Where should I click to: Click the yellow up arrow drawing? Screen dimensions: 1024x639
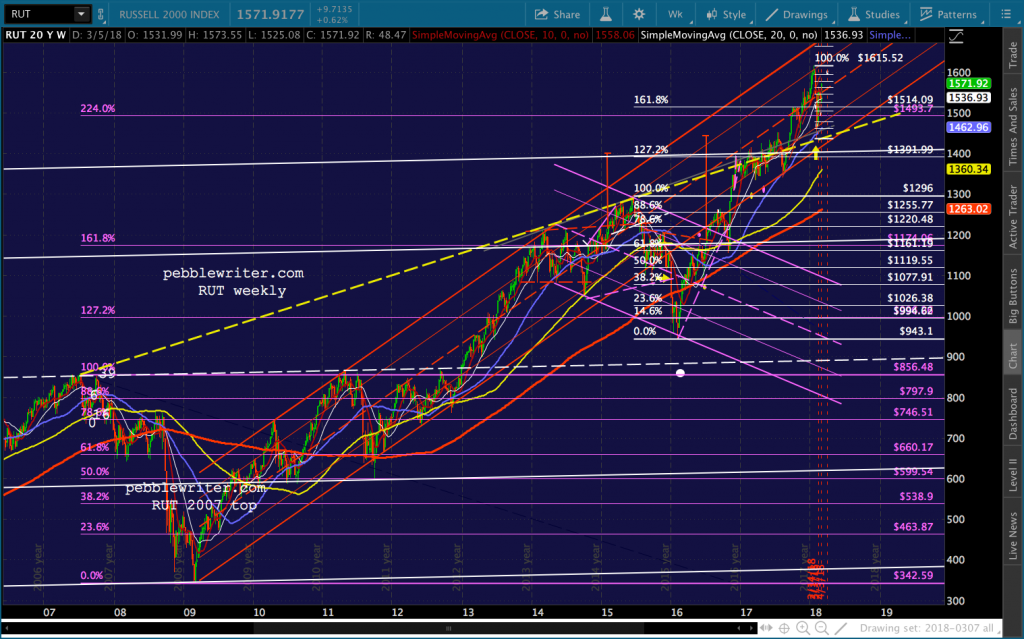click(816, 152)
